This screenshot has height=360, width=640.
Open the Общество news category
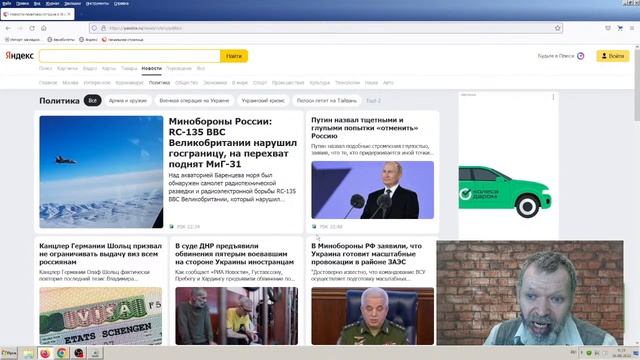pyautogui.click(x=186, y=82)
